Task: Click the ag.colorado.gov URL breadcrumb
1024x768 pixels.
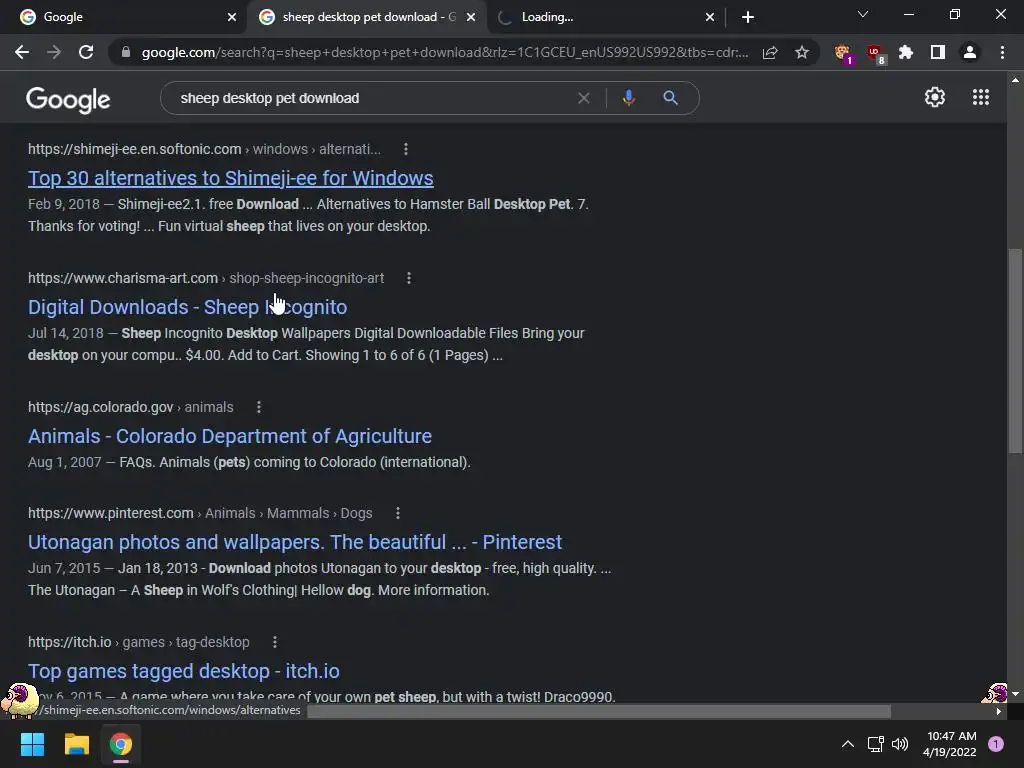Action: (131, 407)
